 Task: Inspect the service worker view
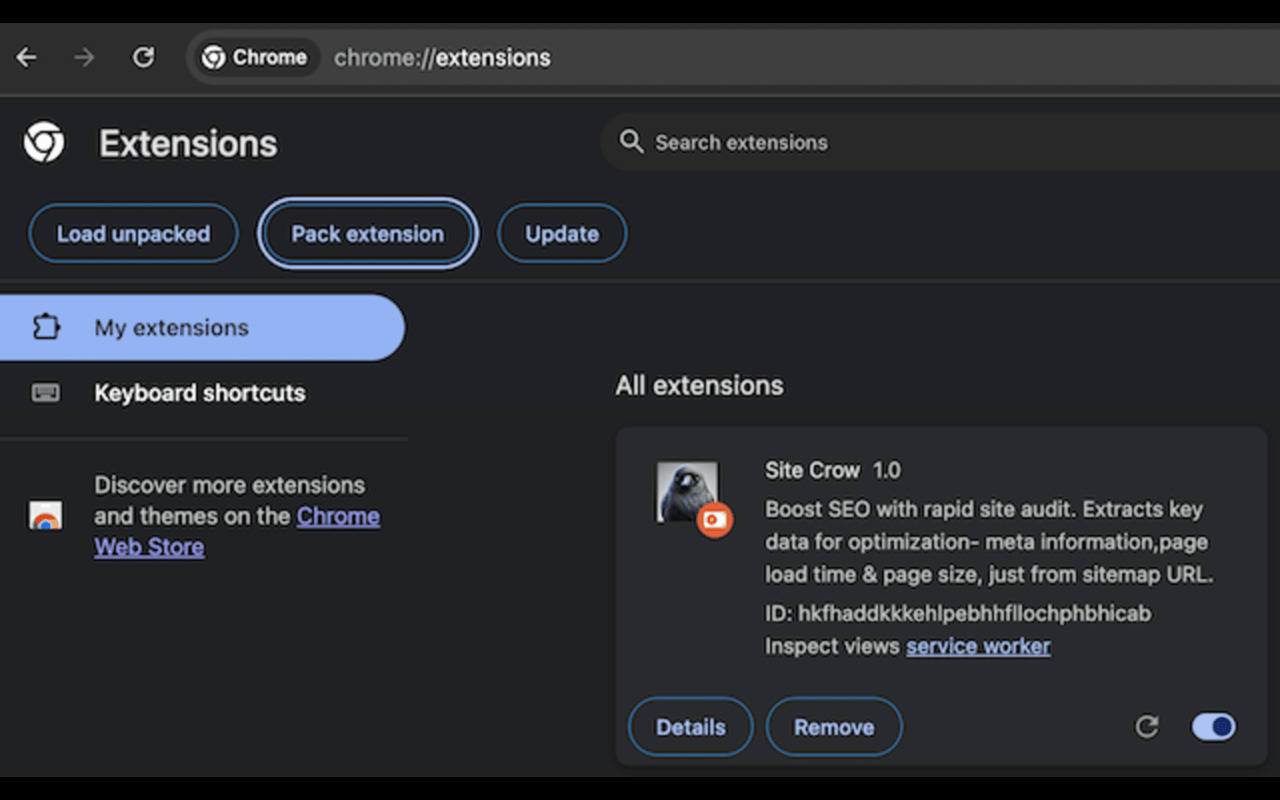coord(978,646)
